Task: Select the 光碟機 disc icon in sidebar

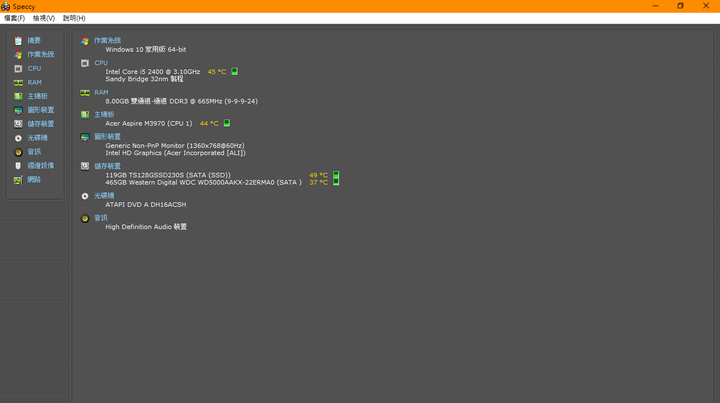Action: pyautogui.click(x=18, y=138)
